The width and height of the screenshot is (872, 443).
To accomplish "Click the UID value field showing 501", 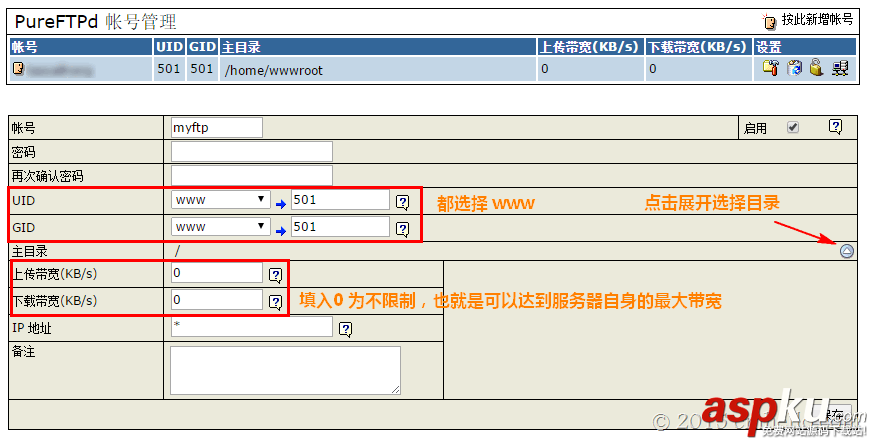I will pyautogui.click(x=340, y=200).
